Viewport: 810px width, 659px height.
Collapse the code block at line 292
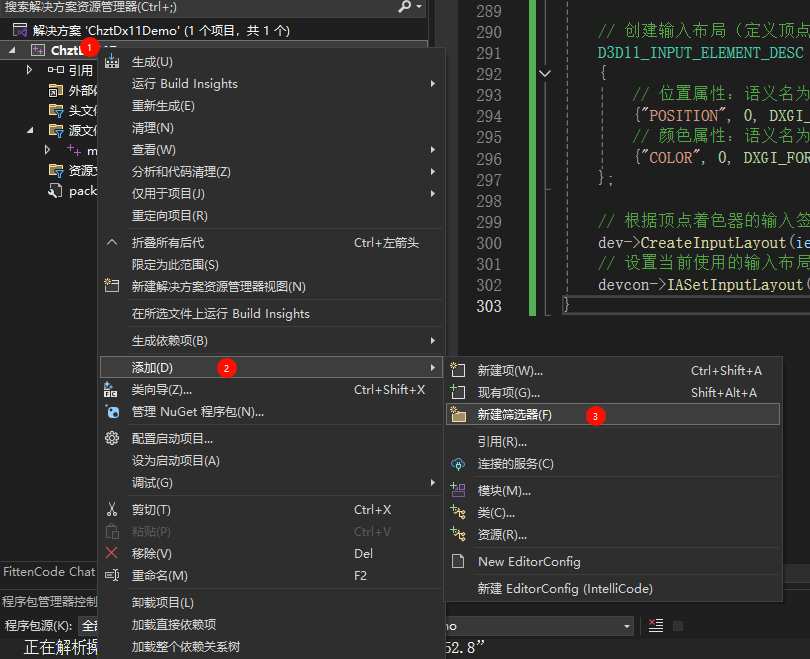click(x=544, y=73)
